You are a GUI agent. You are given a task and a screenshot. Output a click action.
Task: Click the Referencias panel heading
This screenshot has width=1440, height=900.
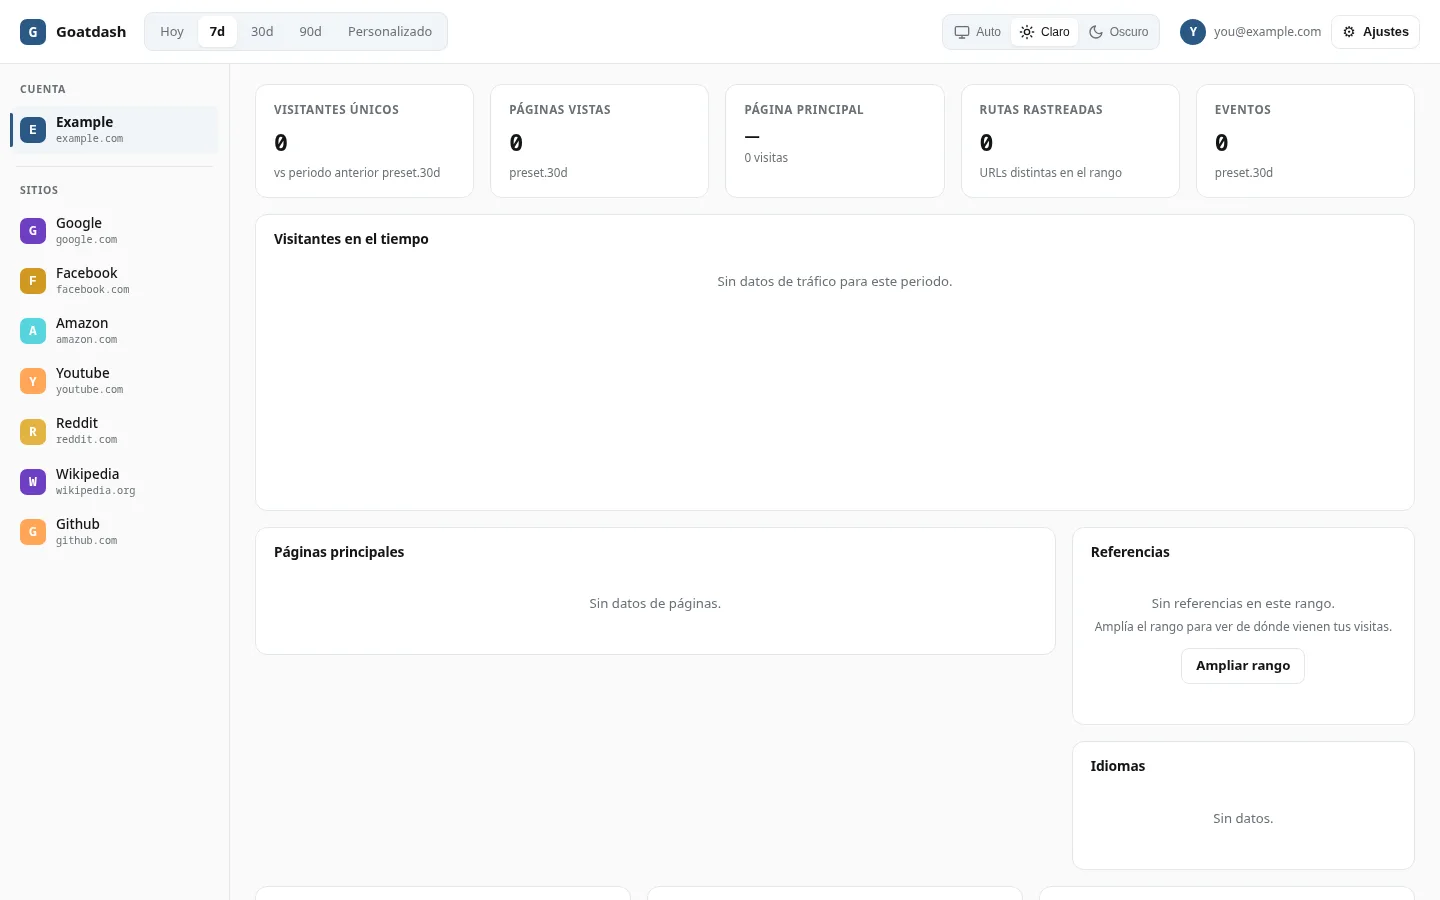[x=1130, y=552]
